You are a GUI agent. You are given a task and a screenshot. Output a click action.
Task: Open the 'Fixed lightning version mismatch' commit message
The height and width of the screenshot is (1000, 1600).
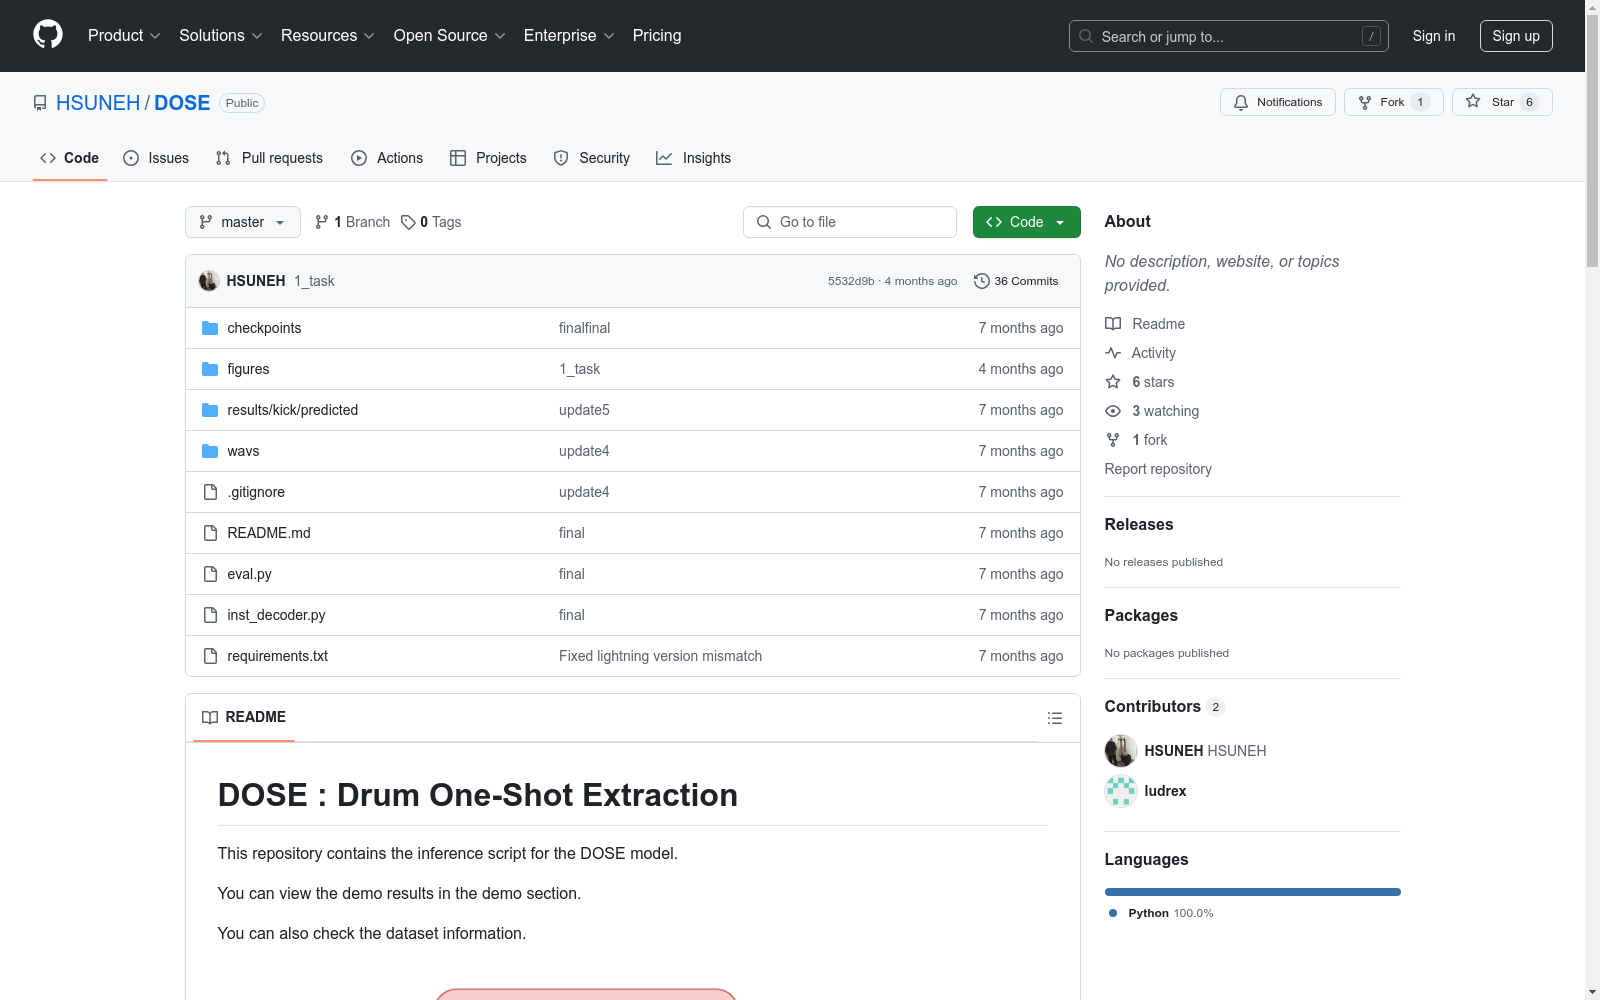(660, 656)
